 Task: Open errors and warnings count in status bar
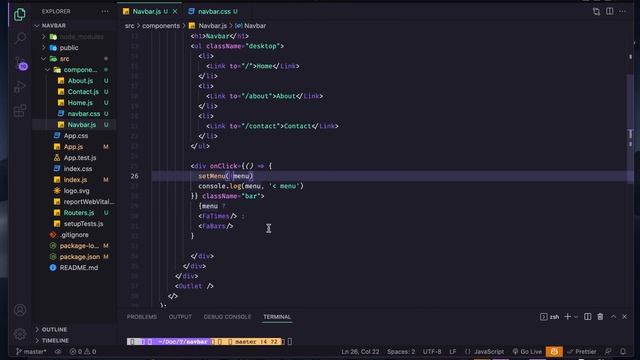(x=83, y=351)
